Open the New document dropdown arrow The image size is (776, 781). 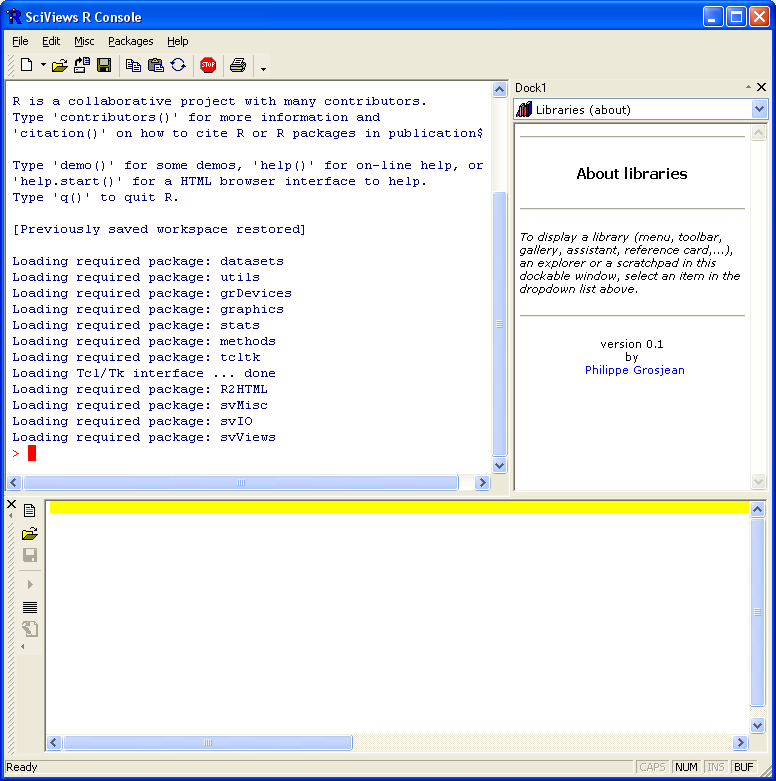click(x=43, y=65)
